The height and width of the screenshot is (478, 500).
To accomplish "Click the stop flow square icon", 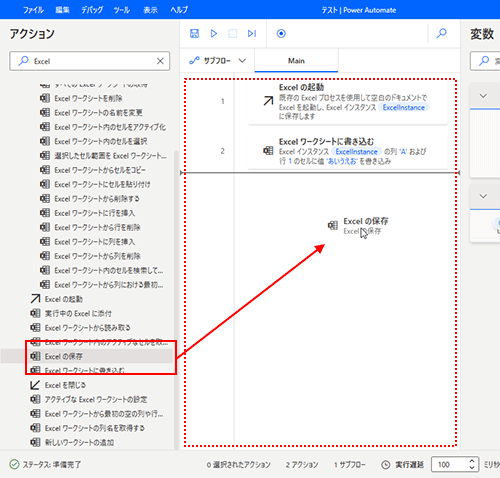I will pyautogui.click(x=233, y=33).
